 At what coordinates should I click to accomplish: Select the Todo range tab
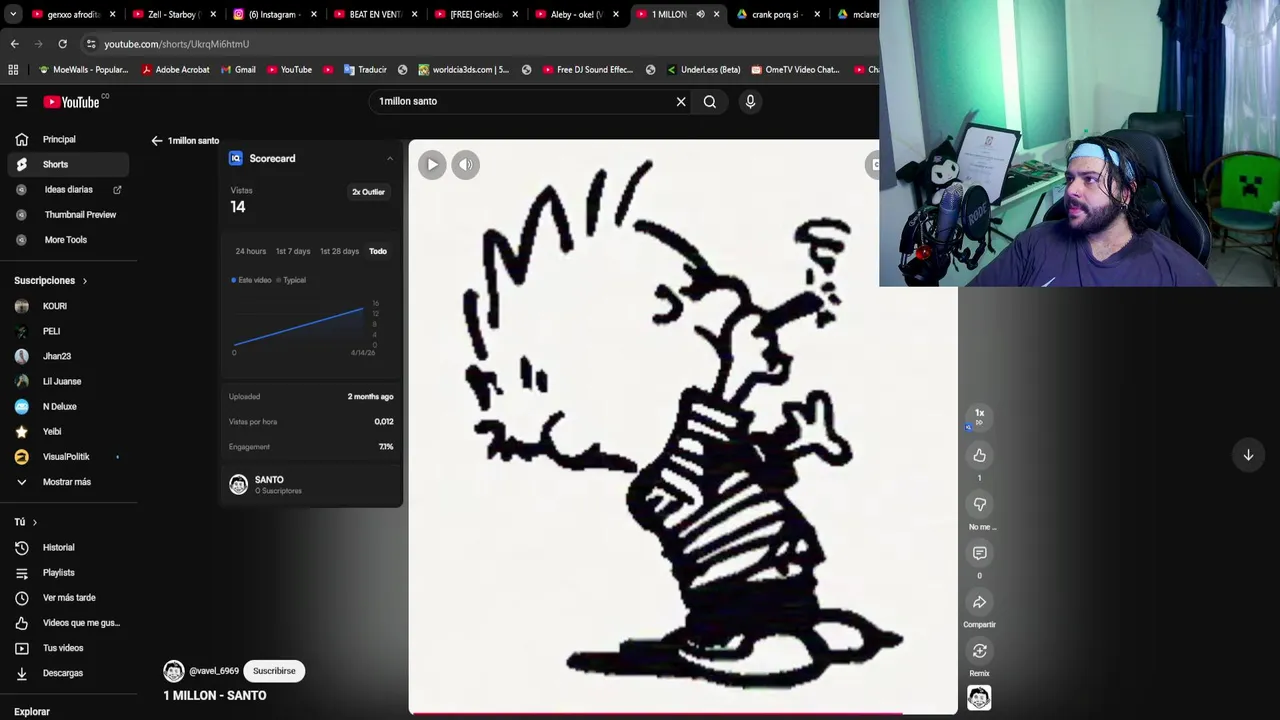click(x=378, y=251)
